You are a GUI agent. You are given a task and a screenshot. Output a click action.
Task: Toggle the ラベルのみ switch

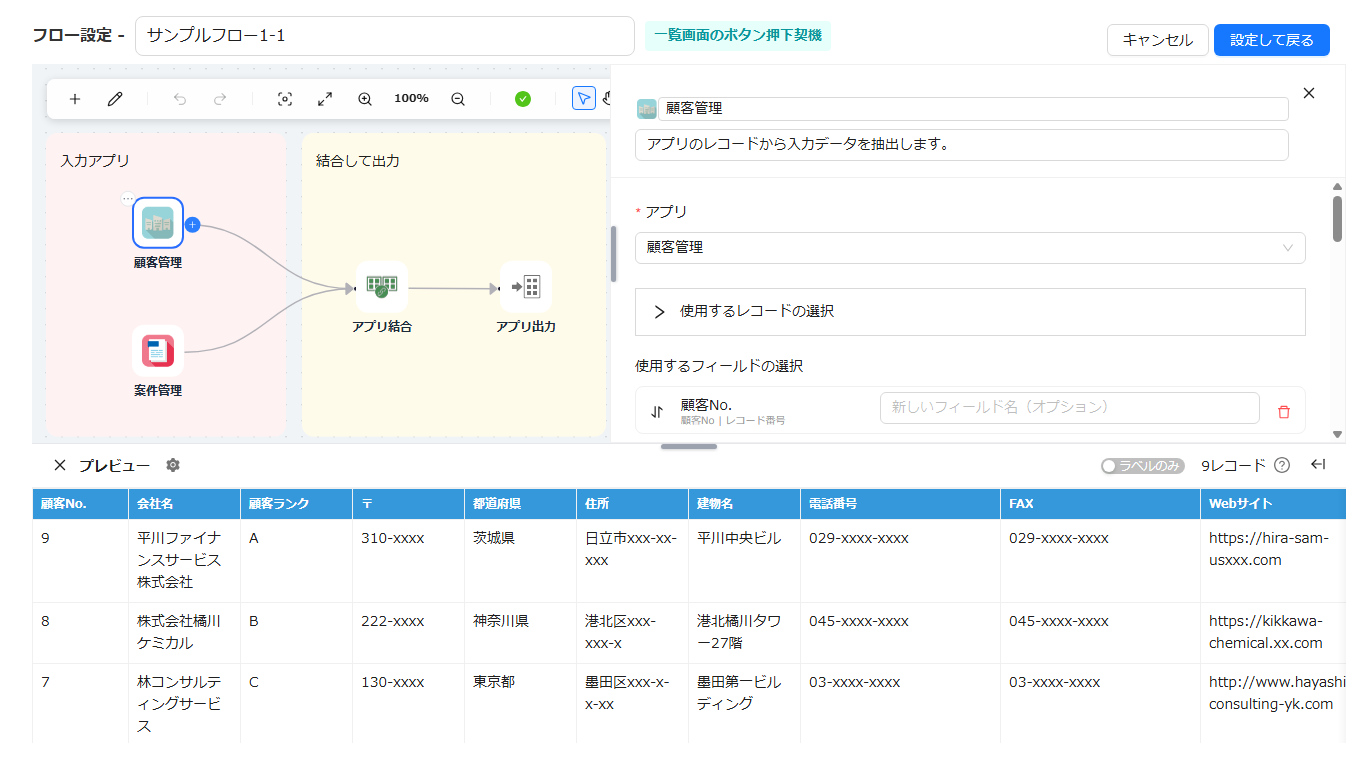point(1143,466)
